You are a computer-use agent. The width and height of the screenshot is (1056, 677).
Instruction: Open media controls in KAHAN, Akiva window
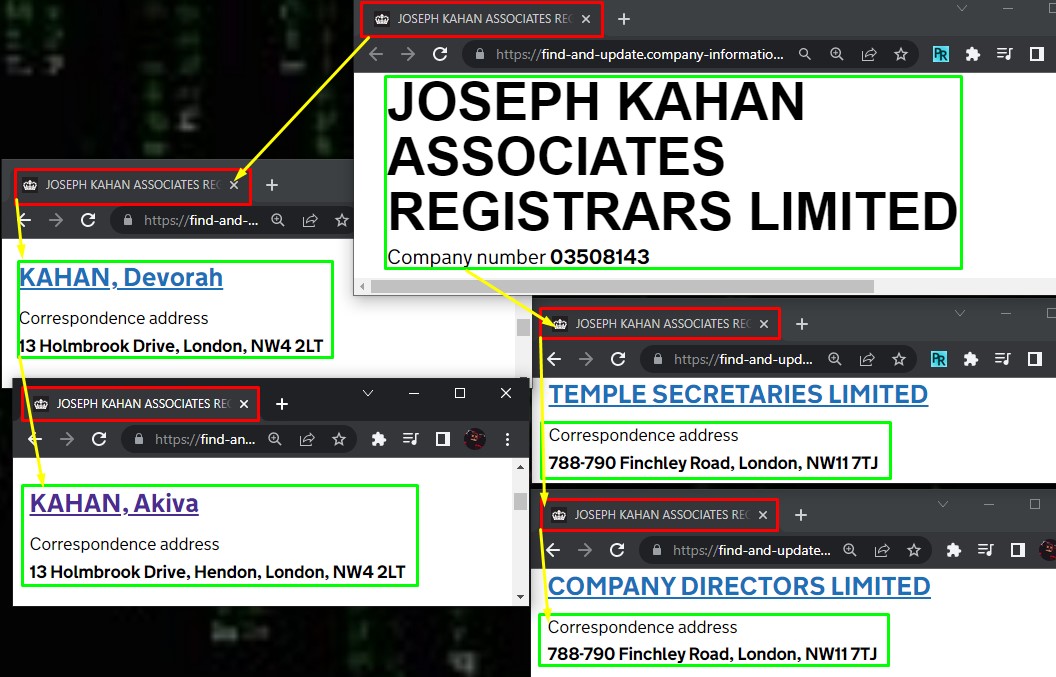(x=410, y=439)
